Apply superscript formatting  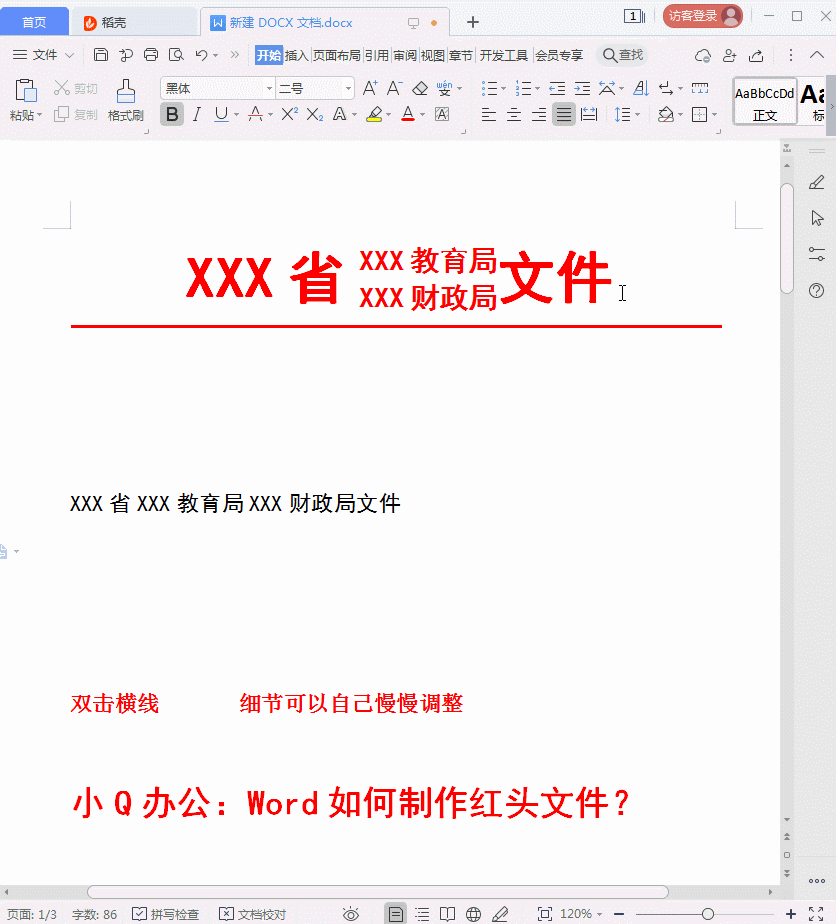coord(289,115)
